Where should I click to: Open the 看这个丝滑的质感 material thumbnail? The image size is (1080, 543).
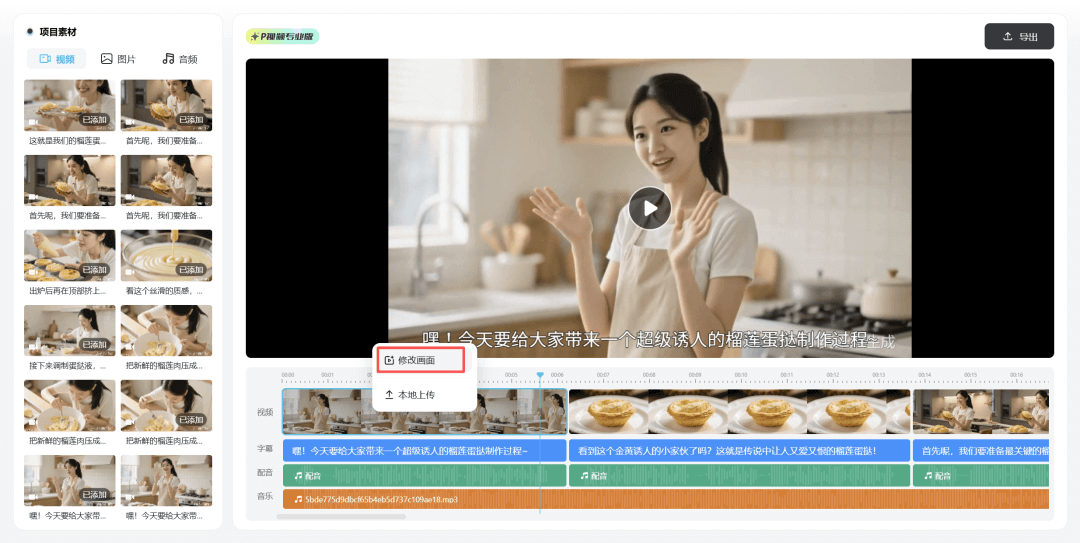pos(166,256)
